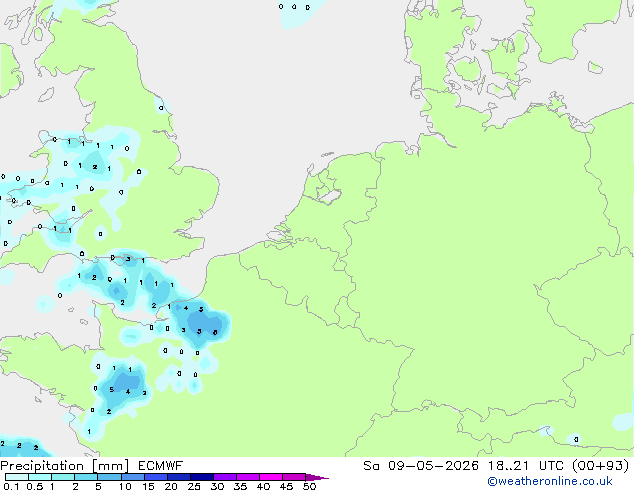
Task: Click the 0 value near the Alps at bottom right
Action: tap(576, 439)
